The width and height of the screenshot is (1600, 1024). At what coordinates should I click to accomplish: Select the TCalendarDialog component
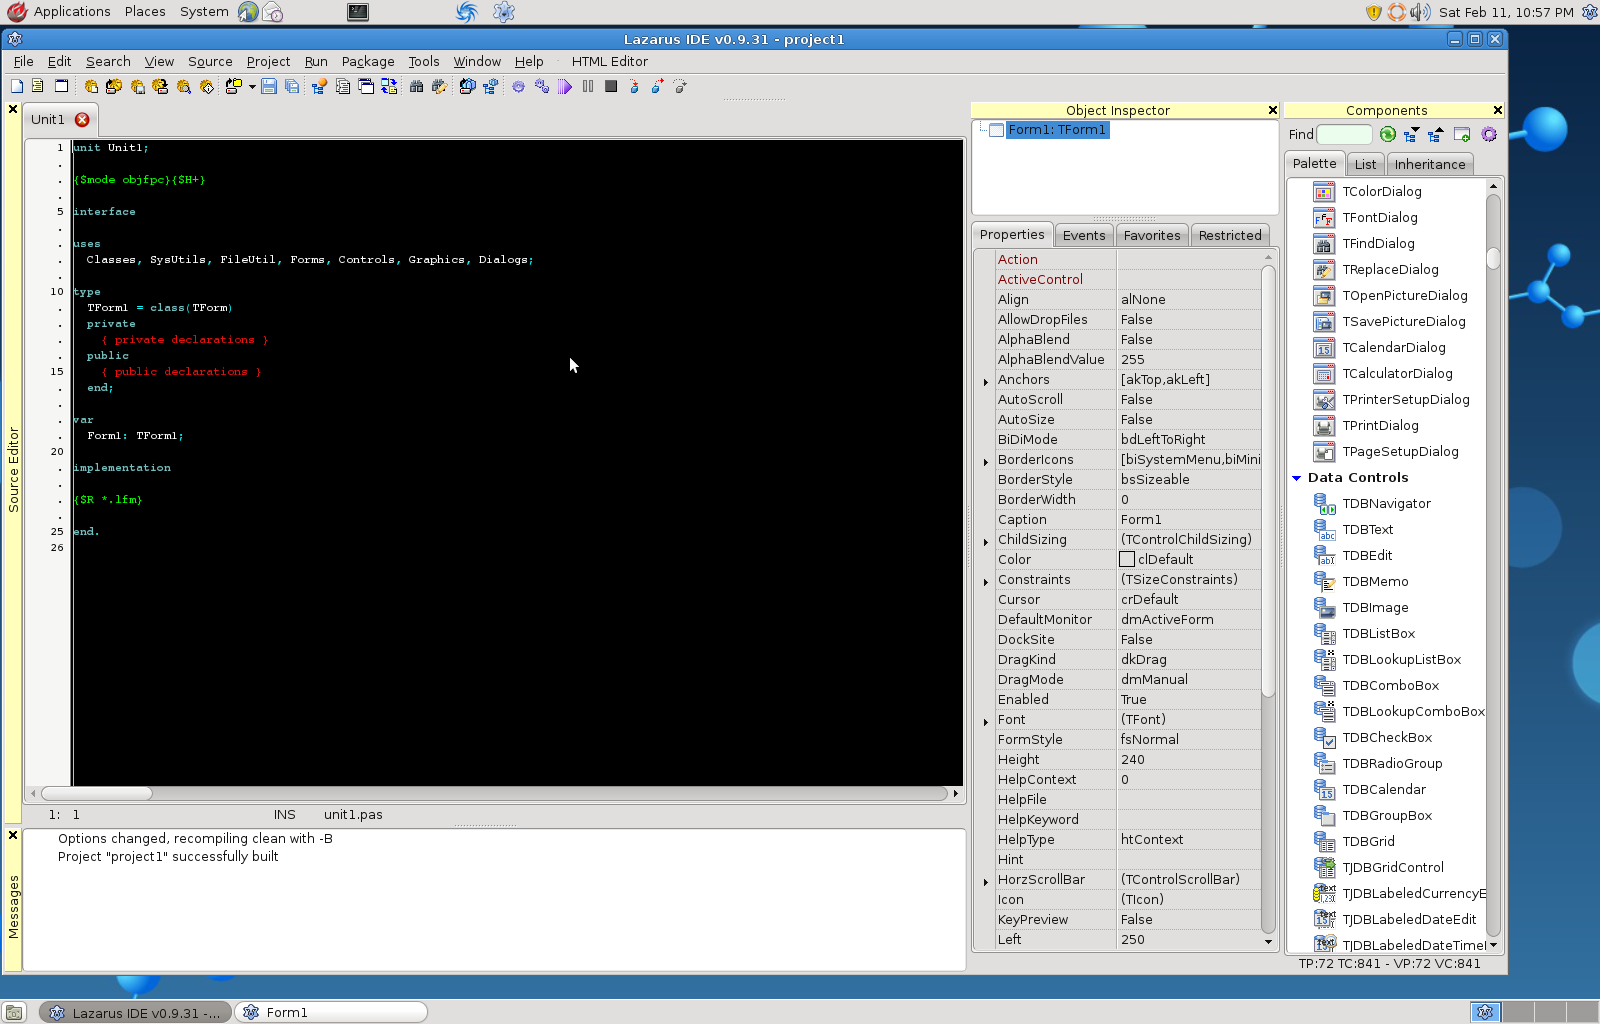[1393, 347]
